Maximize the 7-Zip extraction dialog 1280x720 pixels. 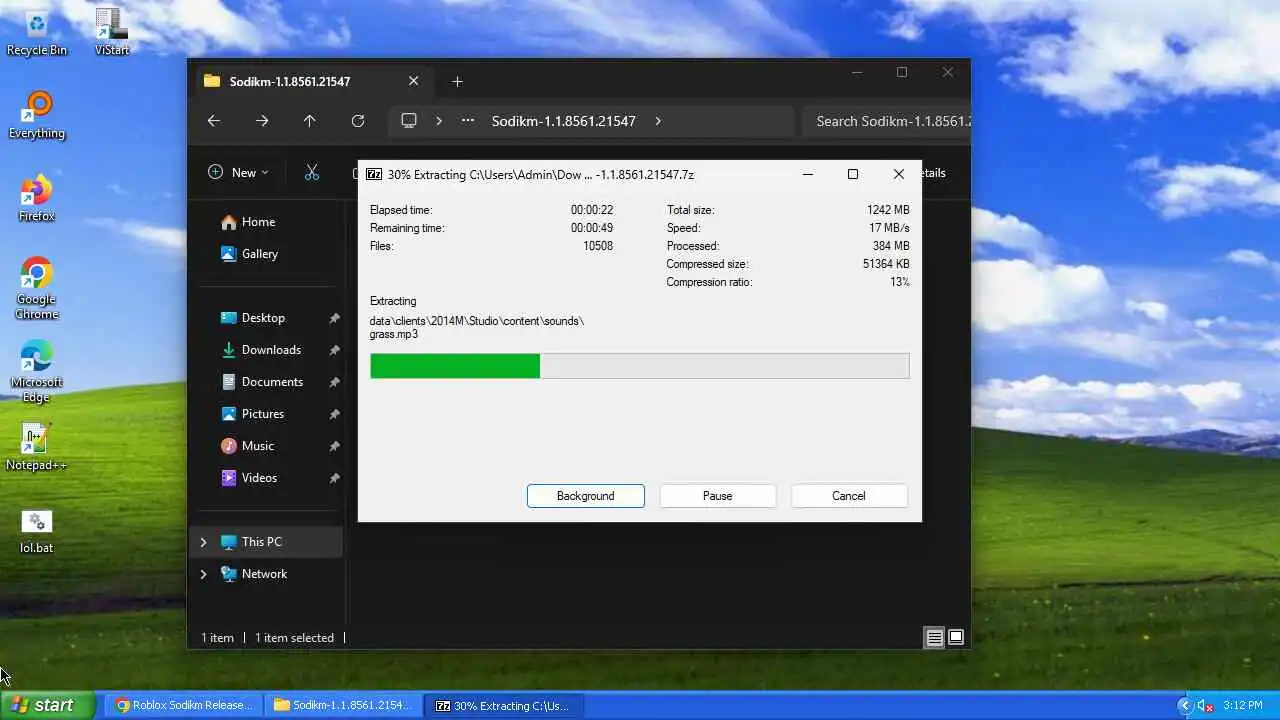(853, 174)
